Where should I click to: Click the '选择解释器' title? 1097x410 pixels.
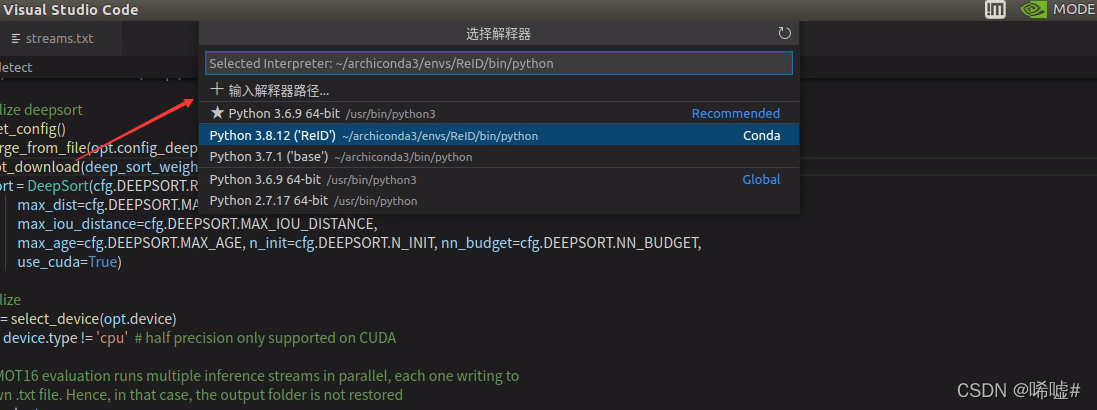point(499,34)
